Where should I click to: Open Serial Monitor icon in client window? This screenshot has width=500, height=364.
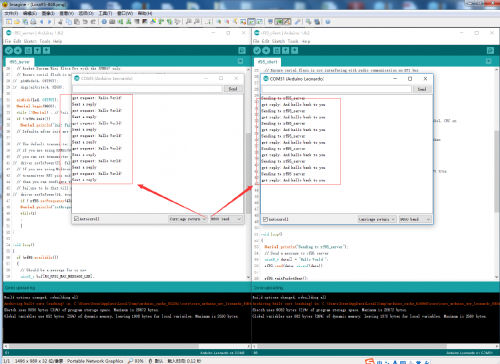(490, 51)
